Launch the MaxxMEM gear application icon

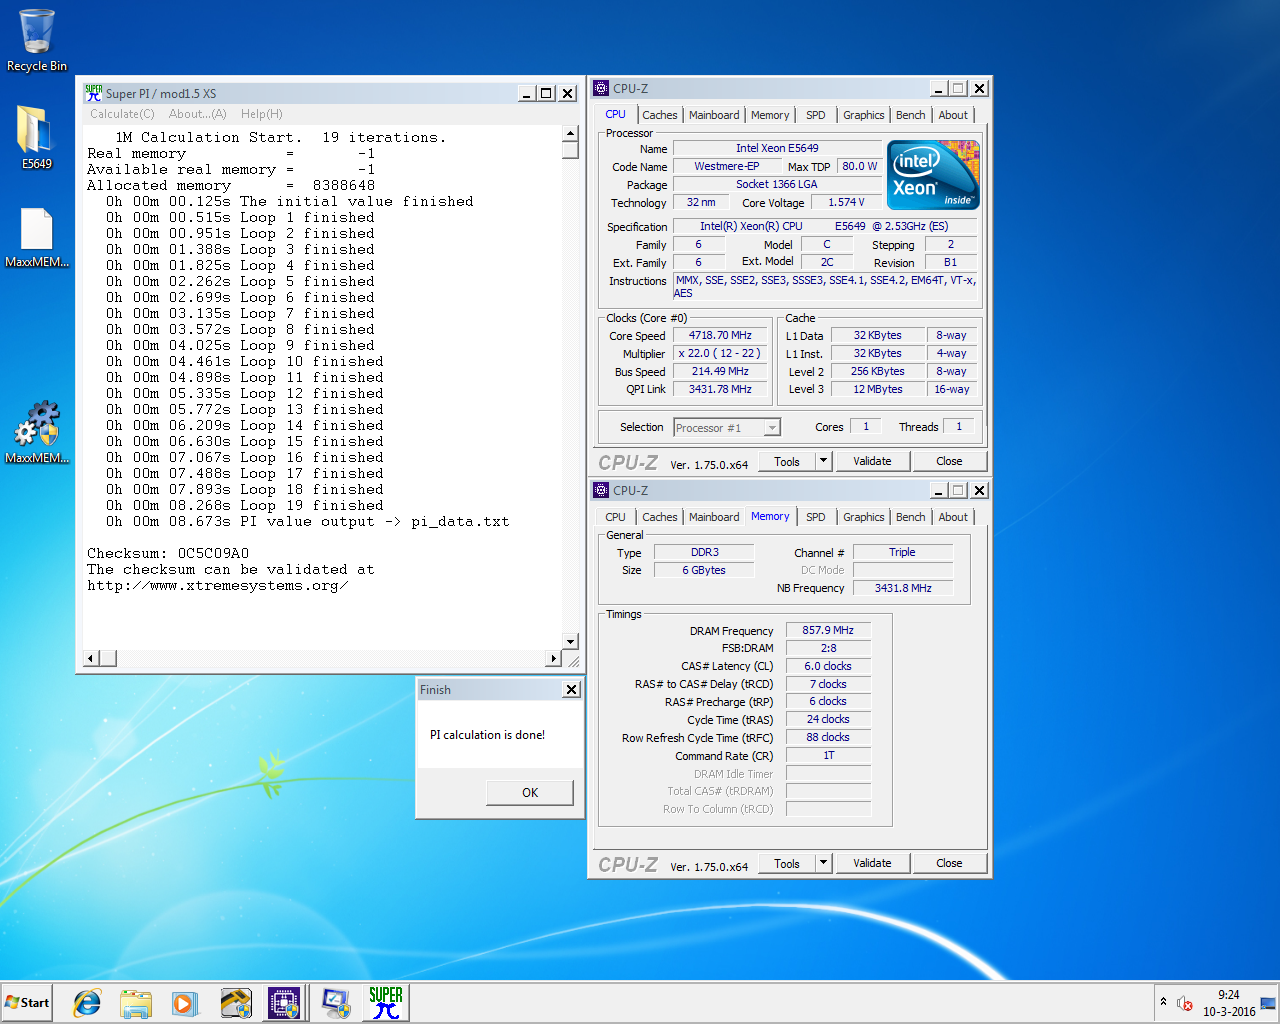coord(37,432)
